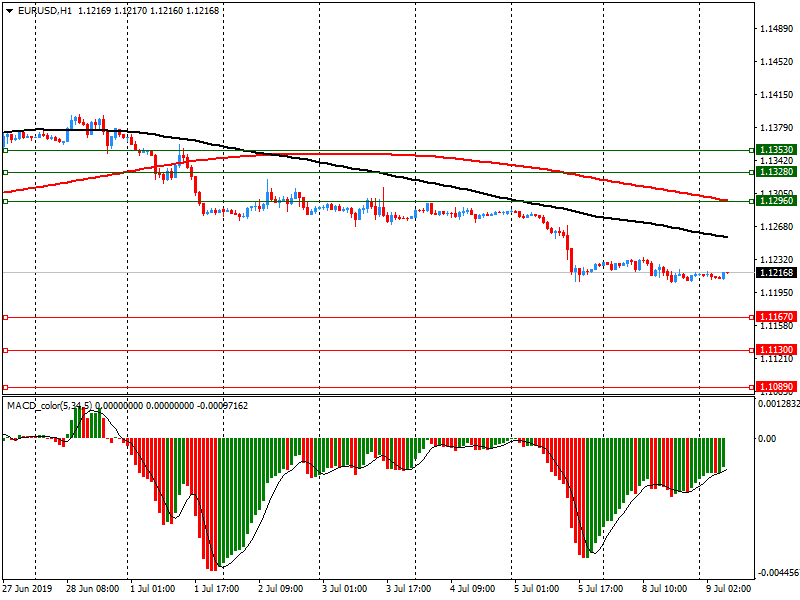Click the 1.12320 price axis value
This screenshot has height=600, width=800.
[777, 260]
